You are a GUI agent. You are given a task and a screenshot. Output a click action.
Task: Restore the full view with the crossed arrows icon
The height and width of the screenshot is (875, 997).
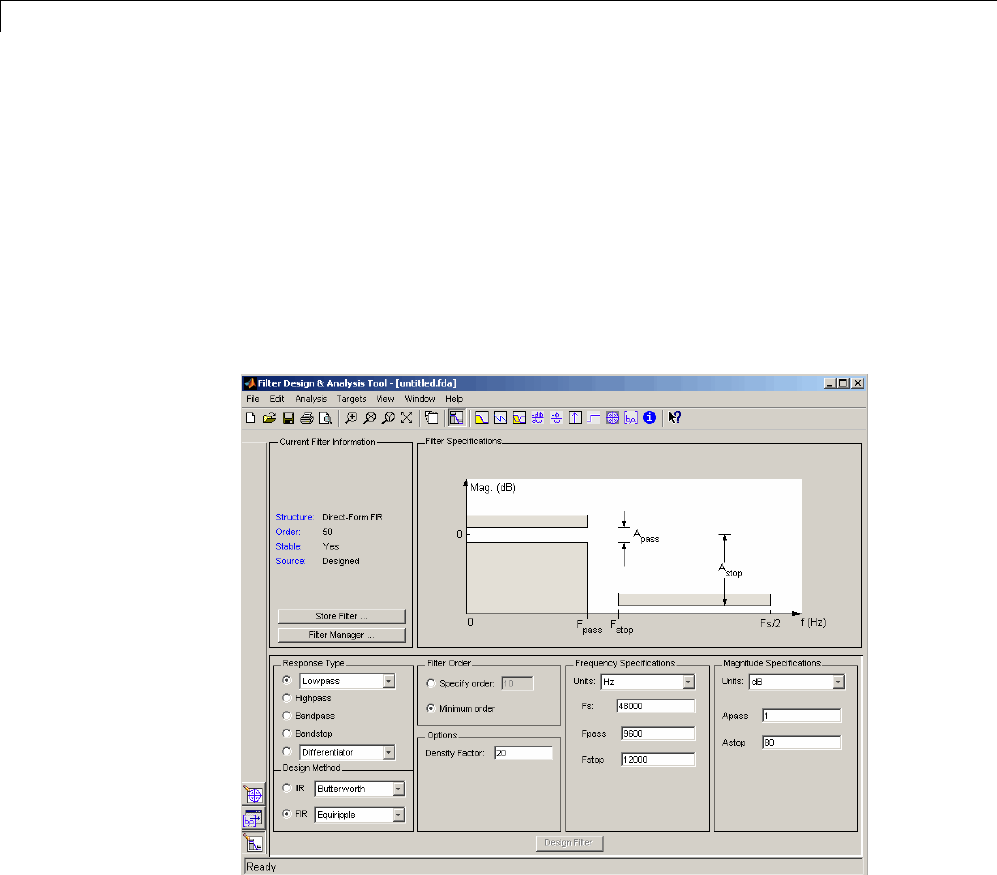(x=407, y=418)
